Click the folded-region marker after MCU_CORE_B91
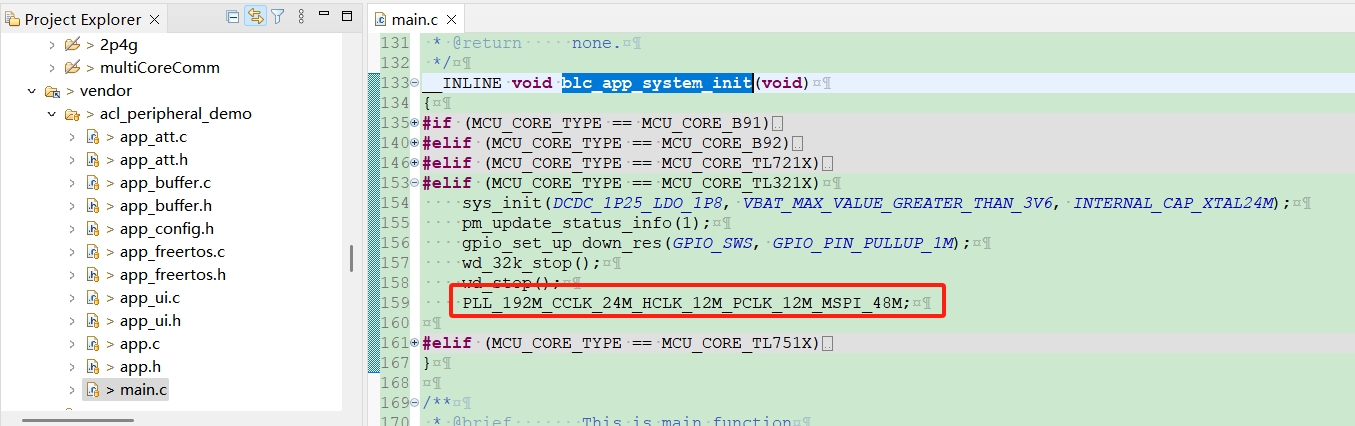Viewport: 1355px width, 426px height. 777,123
